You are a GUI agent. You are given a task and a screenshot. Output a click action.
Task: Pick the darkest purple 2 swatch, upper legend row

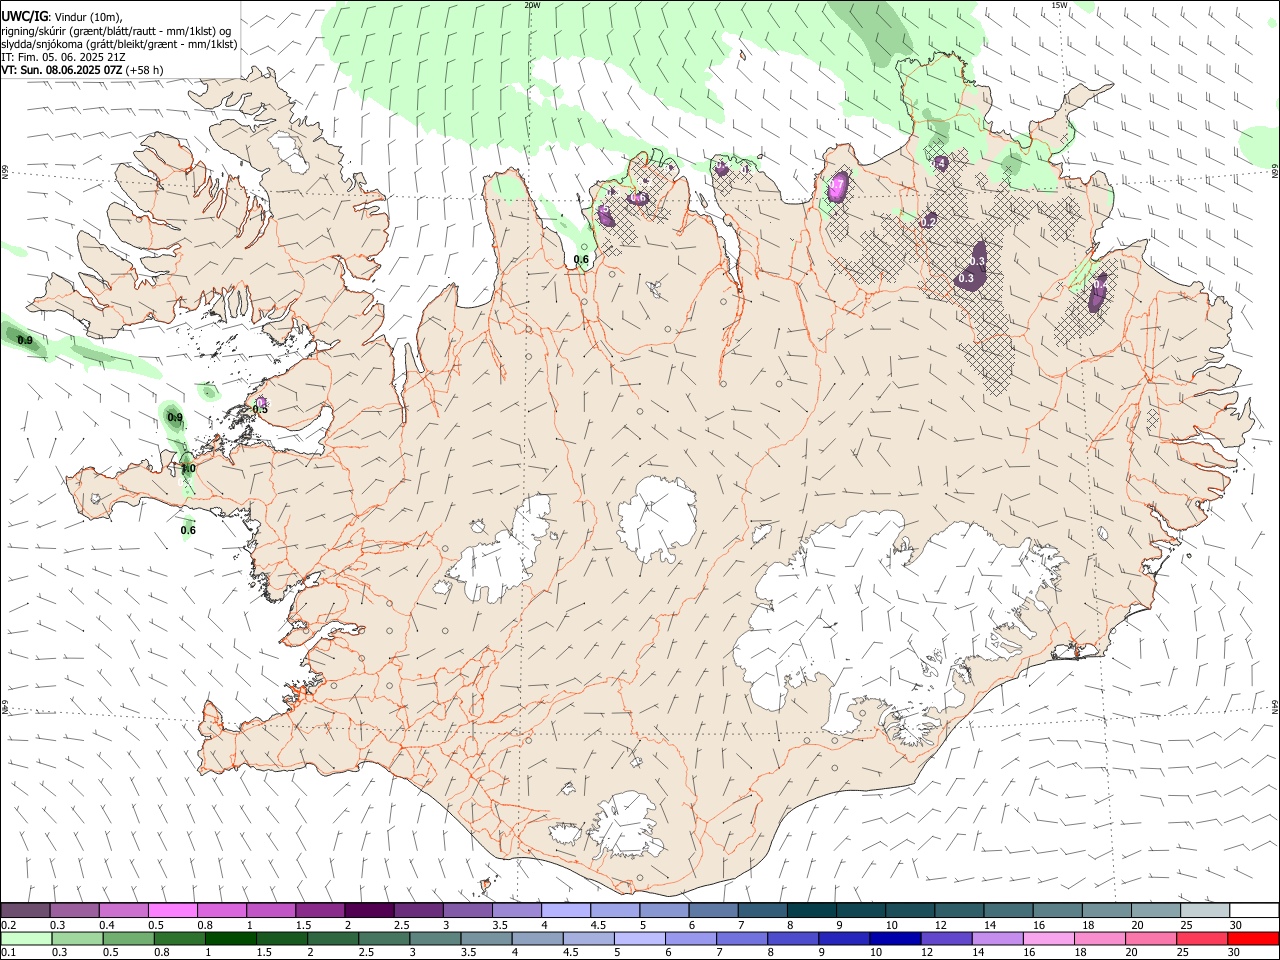click(368, 910)
